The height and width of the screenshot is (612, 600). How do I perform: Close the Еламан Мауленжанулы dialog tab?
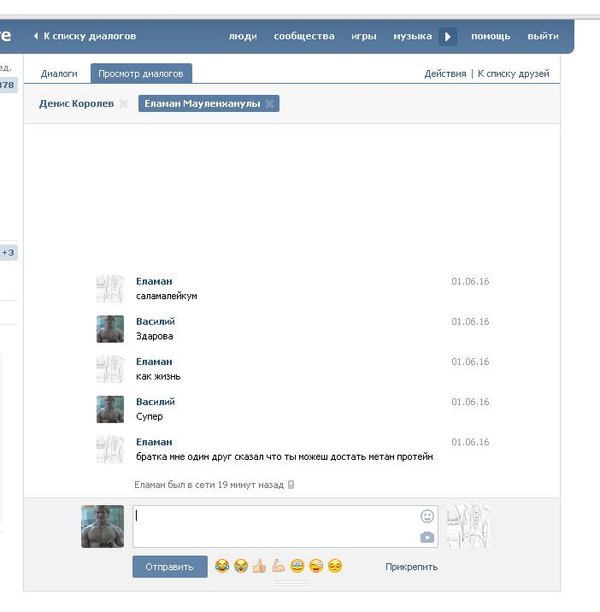(270, 104)
